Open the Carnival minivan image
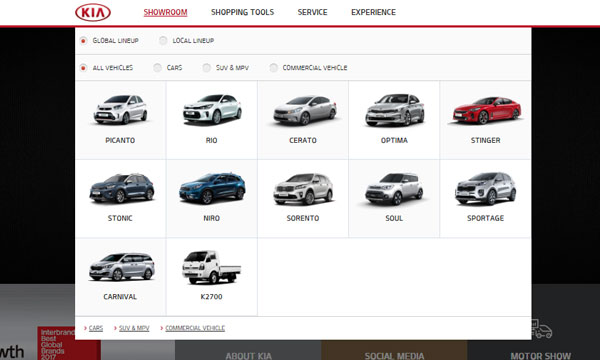 [x=121, y=267]
